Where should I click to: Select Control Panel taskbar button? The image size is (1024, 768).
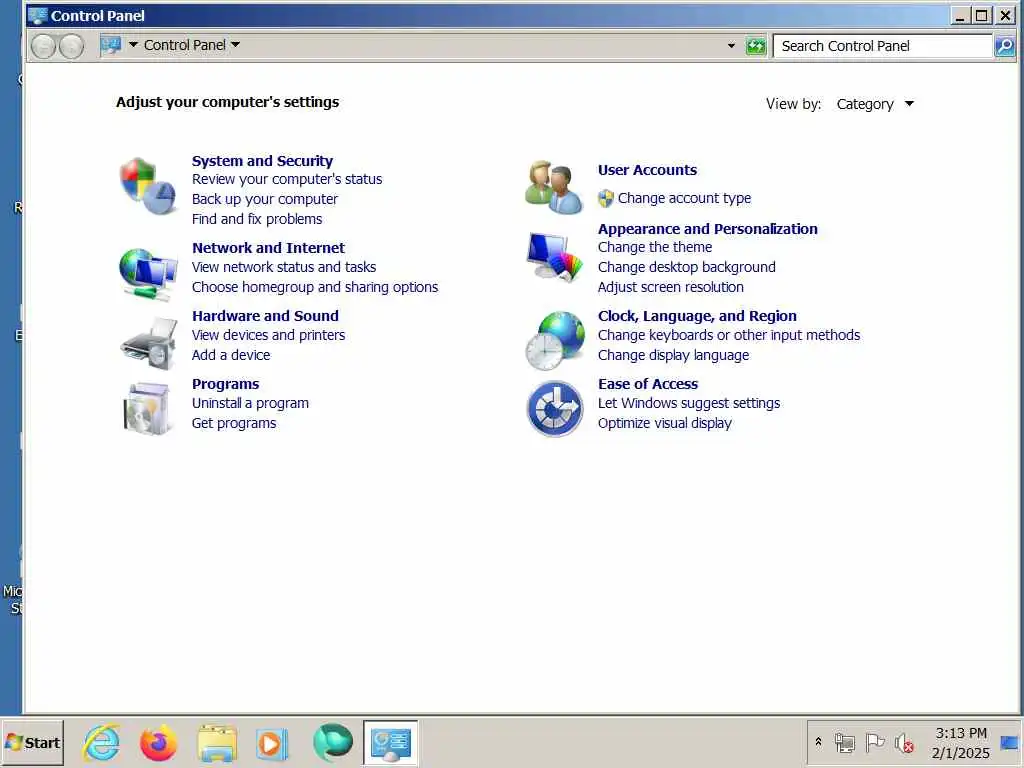(x=391, y=743)
